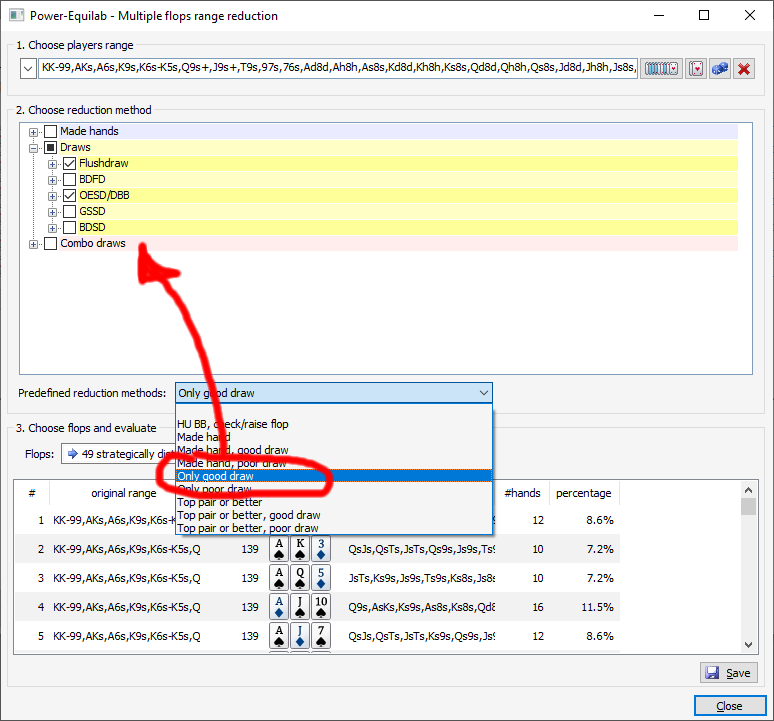Enable the BDFD checkbox

coord(70,179)
